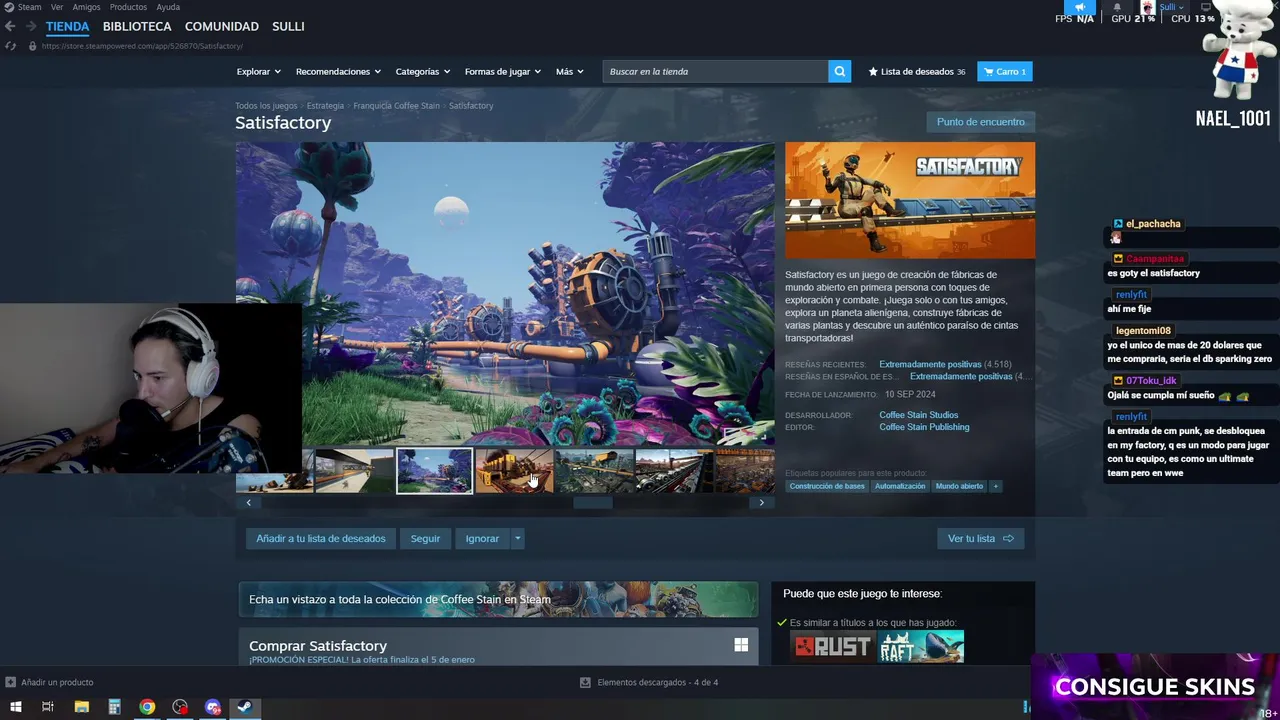Open Franquicia Coffee Stain breadcrumb
Viewport: 1280px width, 720px height.
pyautogui.click(x=396, y=106)
